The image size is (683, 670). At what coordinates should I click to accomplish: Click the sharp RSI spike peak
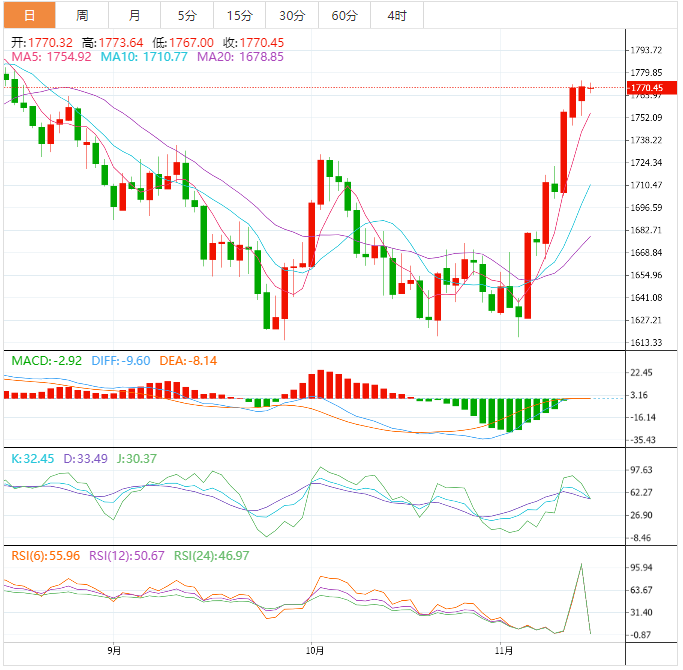(x=581, y=565)
